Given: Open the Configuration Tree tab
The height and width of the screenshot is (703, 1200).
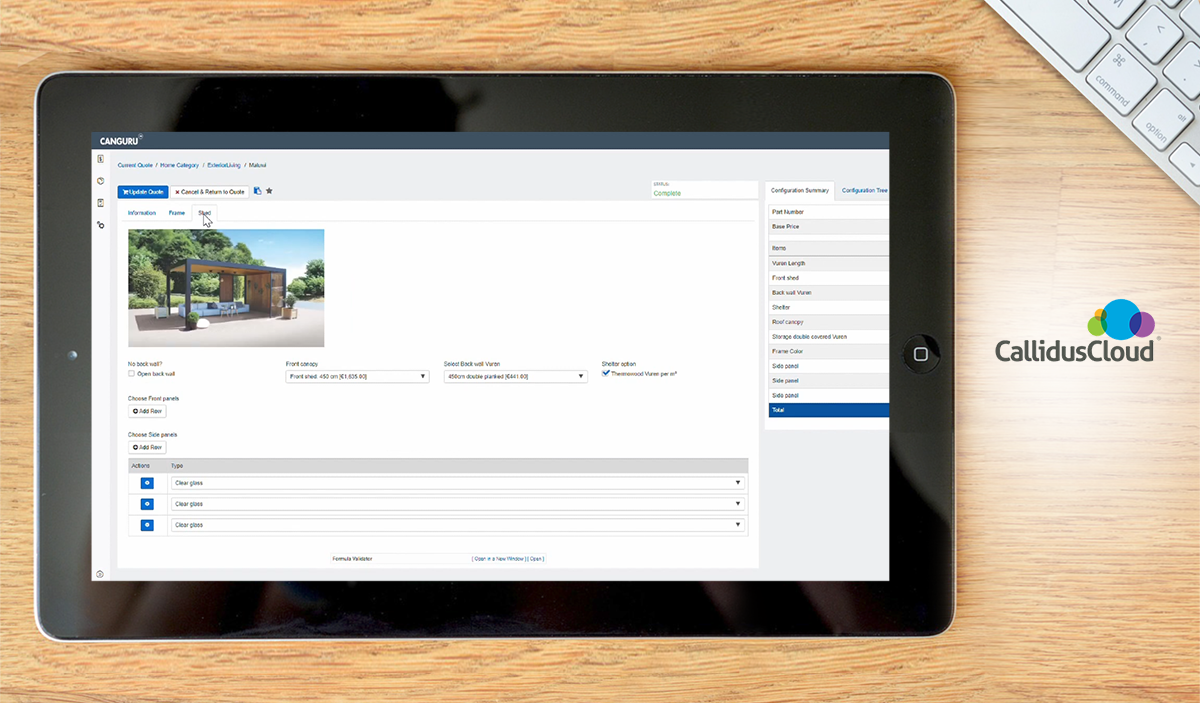Looking at the screenshot, I should pos(864,190).
